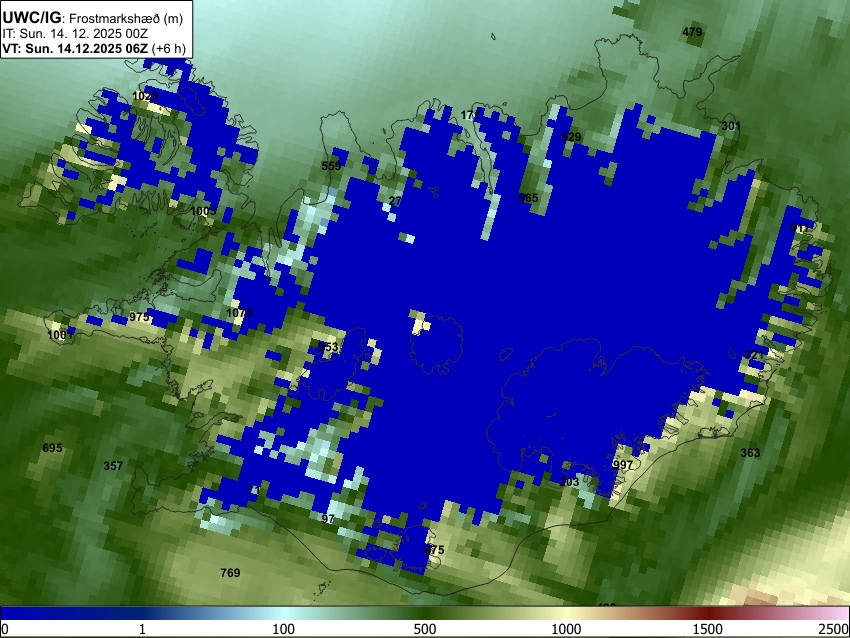Click the 1023 value in the Westfjords
This screenshot has height=638, width=850.
(x=145, y=96)
